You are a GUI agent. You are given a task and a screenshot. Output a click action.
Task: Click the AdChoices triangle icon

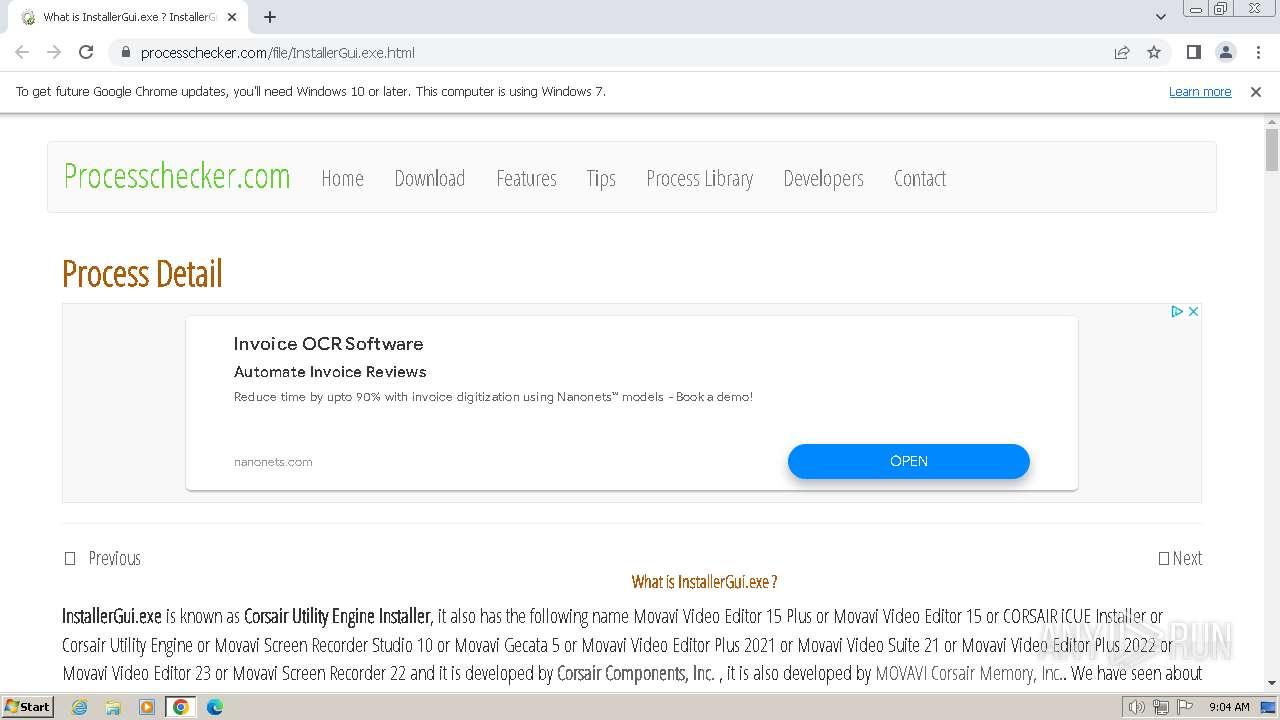1177,312
